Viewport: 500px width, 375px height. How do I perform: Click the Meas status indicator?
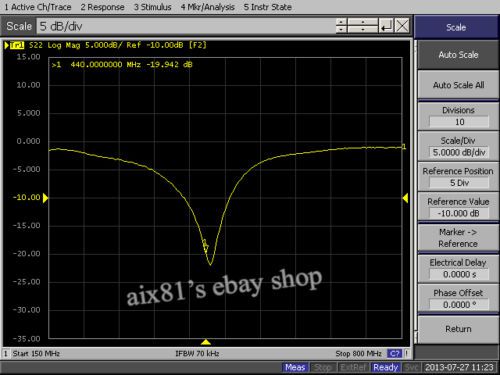pyautogui.click(x=295, y=367)
